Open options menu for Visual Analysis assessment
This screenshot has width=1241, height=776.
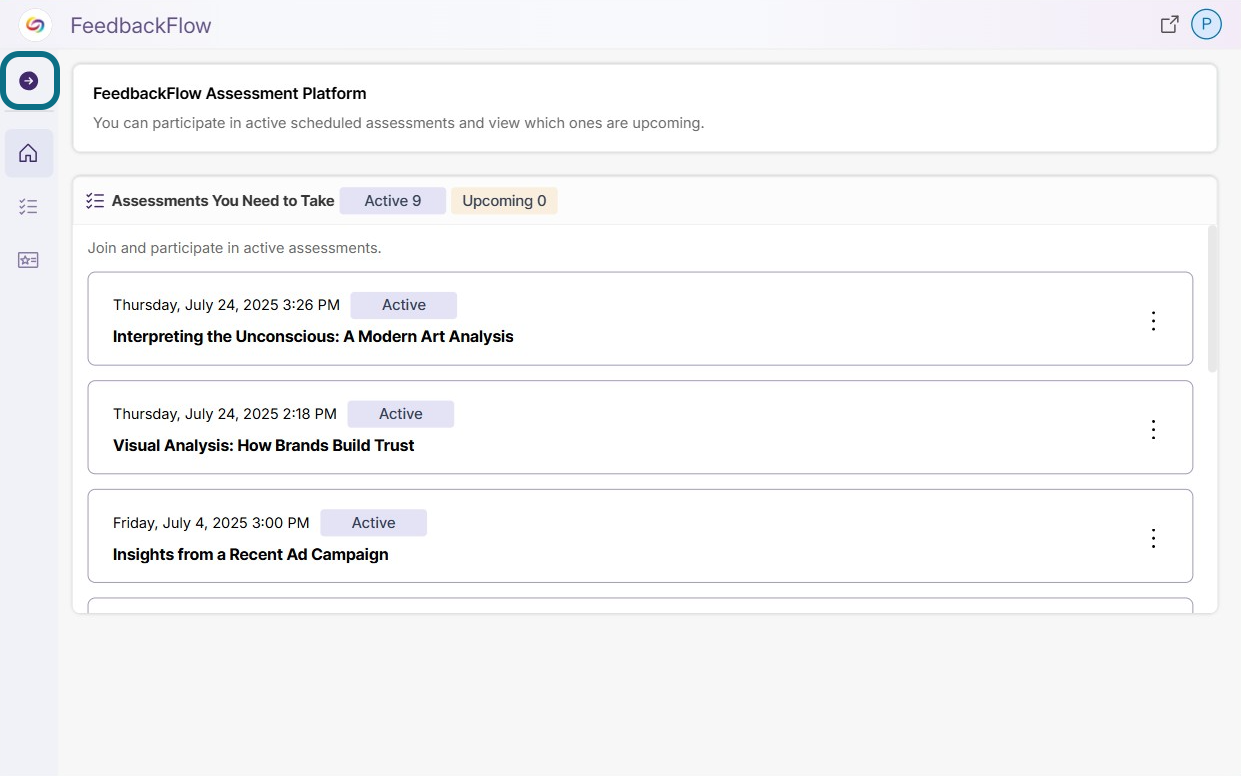coord(1153,430)
